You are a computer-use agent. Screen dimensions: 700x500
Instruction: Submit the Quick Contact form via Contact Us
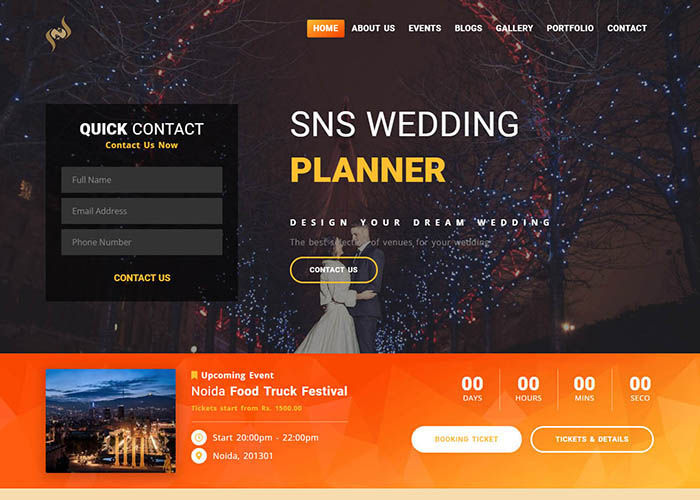tap(142, 278)
